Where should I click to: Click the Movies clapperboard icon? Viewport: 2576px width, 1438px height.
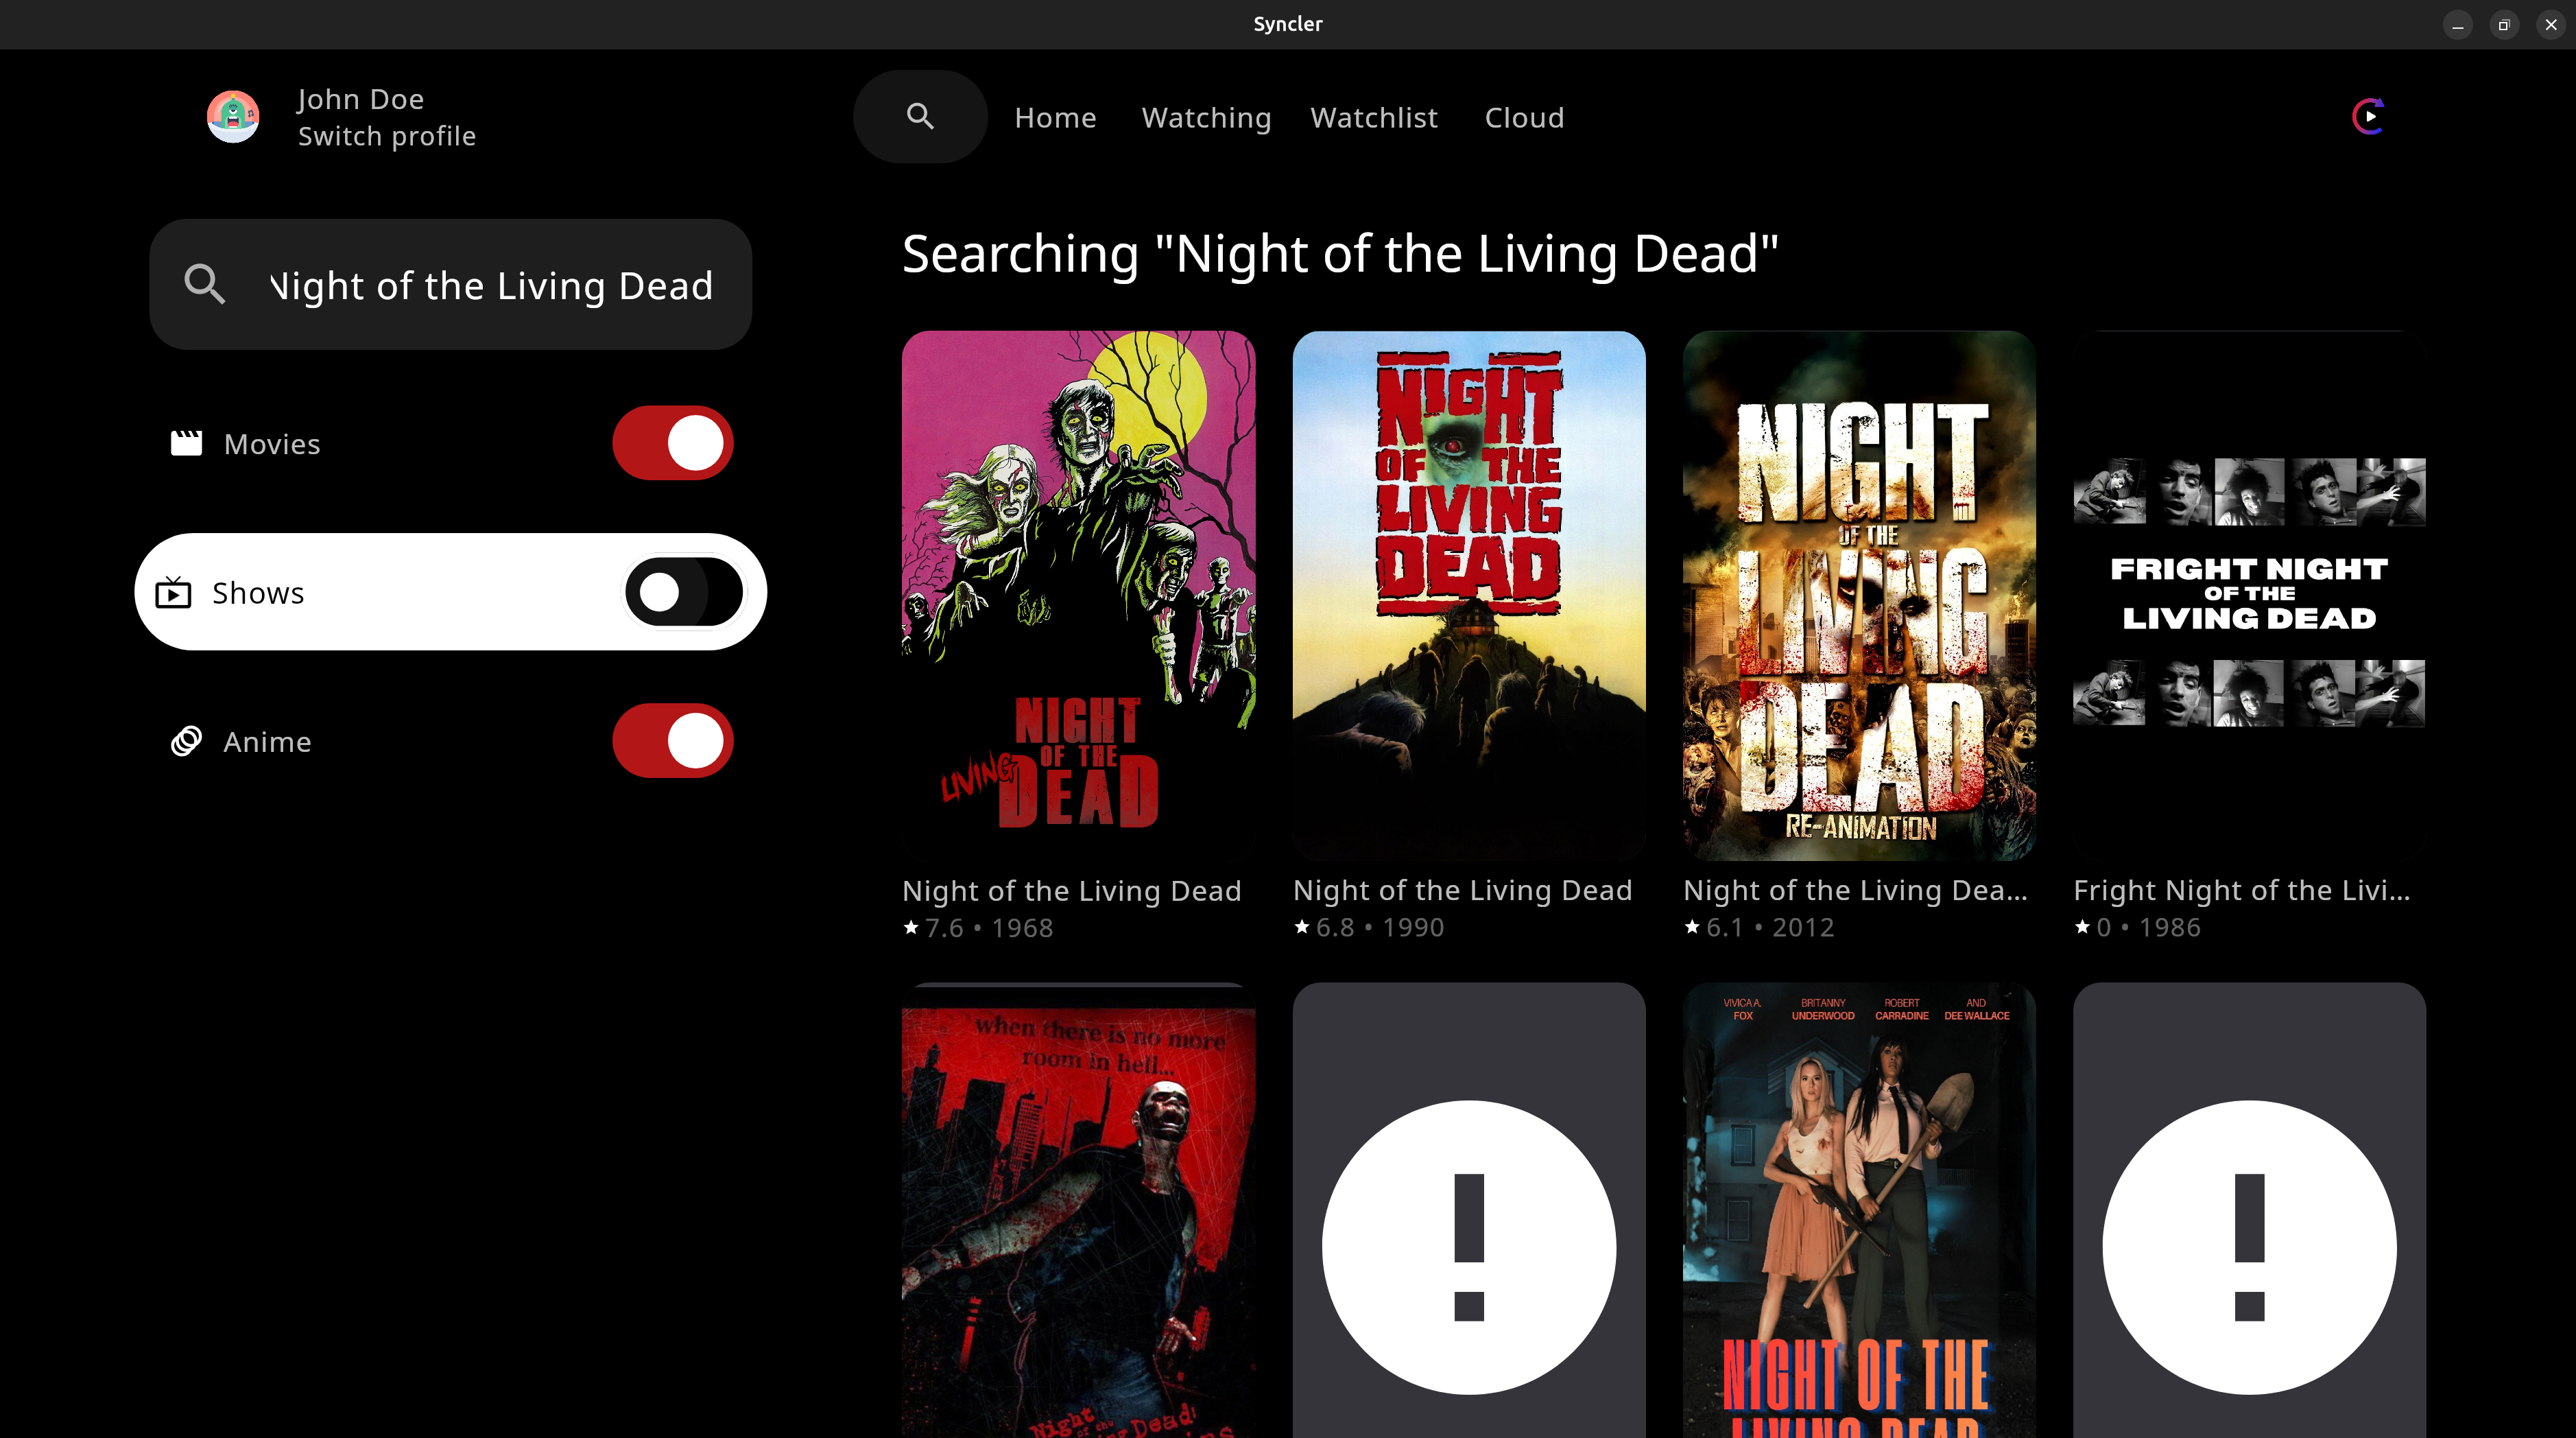[x=186, y=443]
